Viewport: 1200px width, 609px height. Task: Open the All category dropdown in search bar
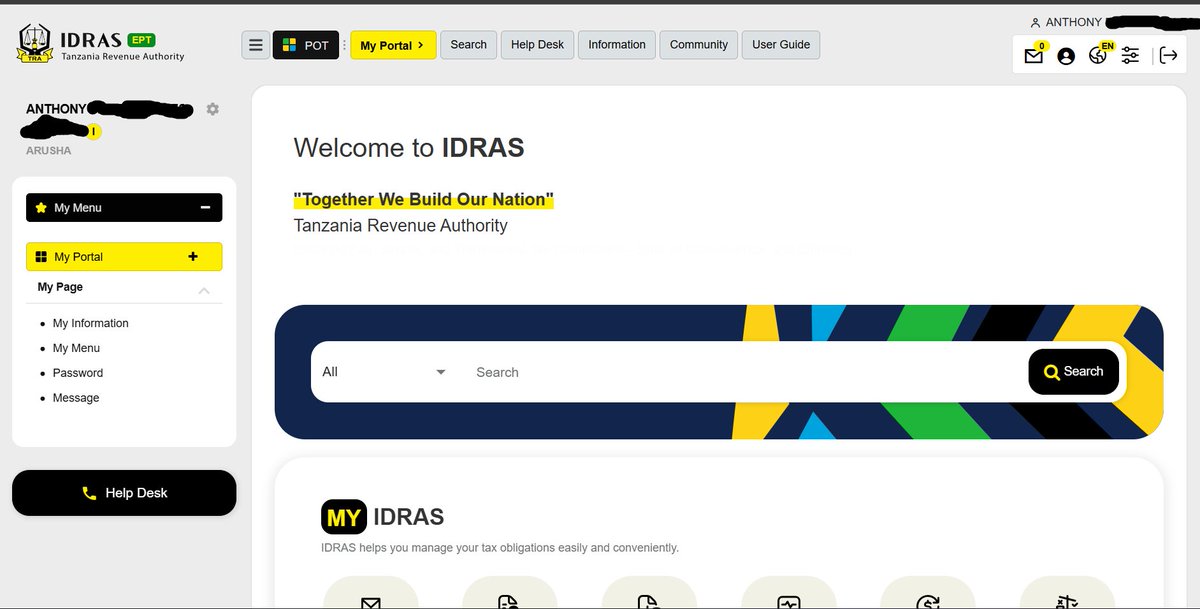click(384, 372)
